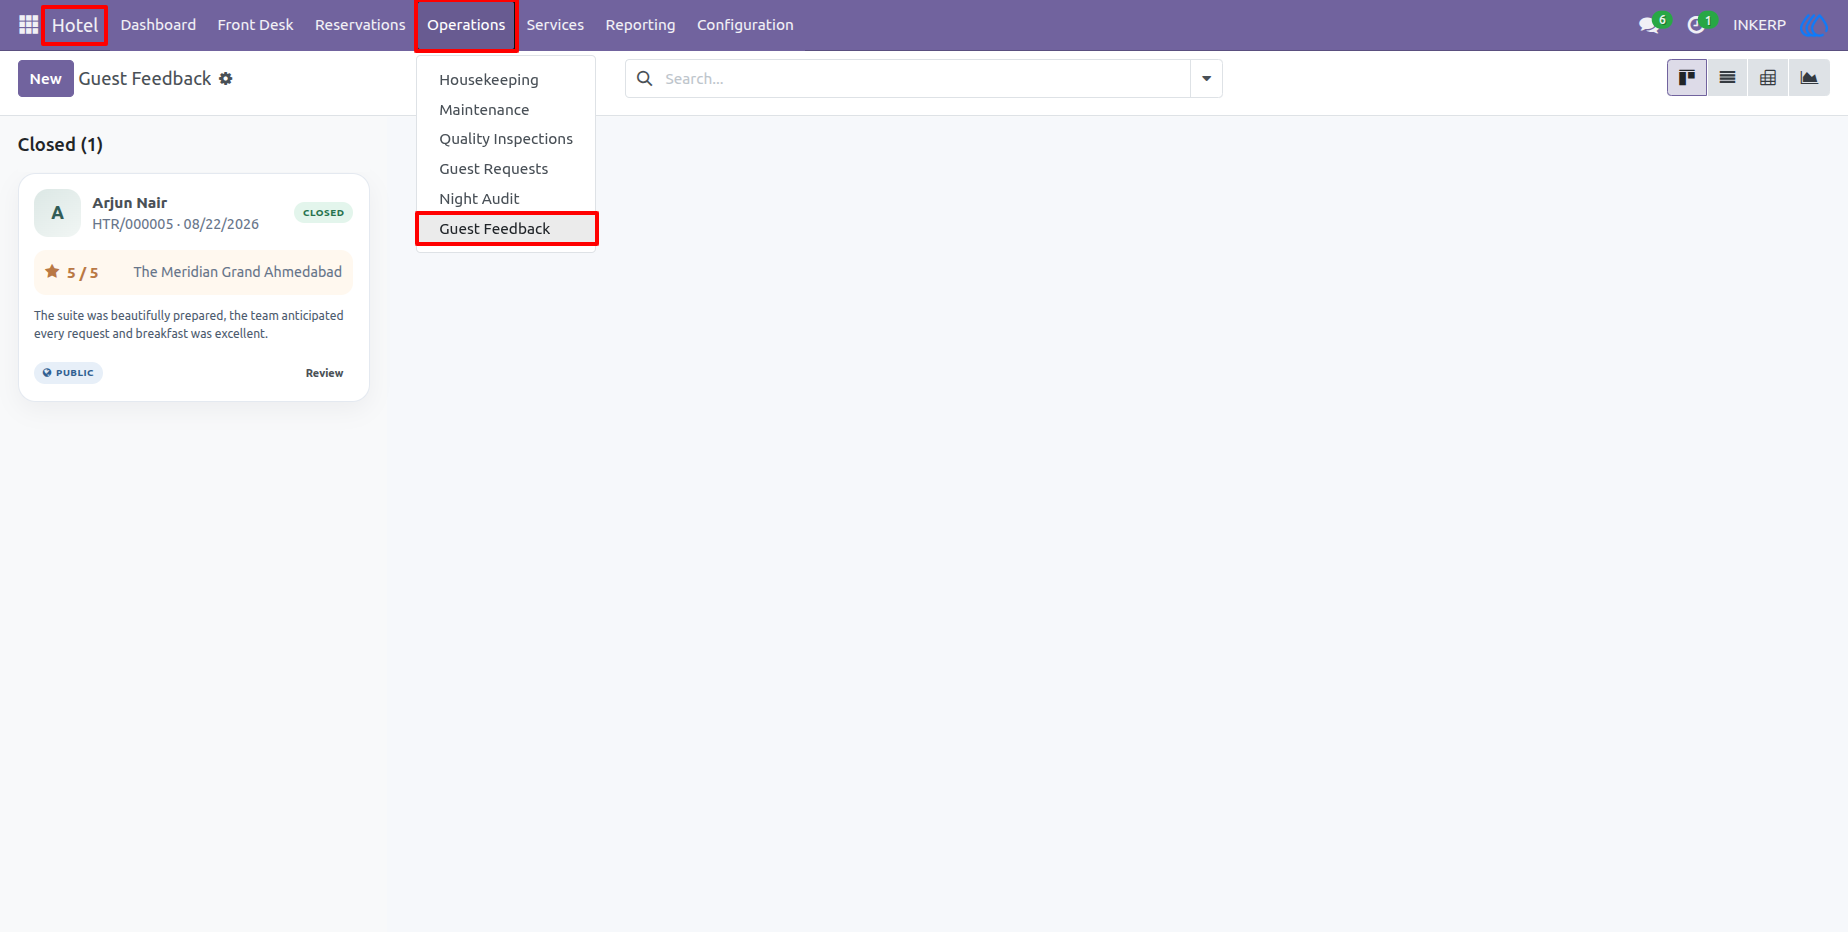1848x932 pixels.
Task: Open the Configuration menu
Action: [745, 25]
